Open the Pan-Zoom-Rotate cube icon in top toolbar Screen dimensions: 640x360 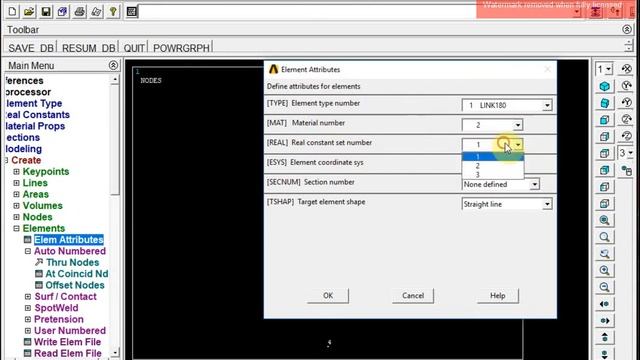(62, 11)
